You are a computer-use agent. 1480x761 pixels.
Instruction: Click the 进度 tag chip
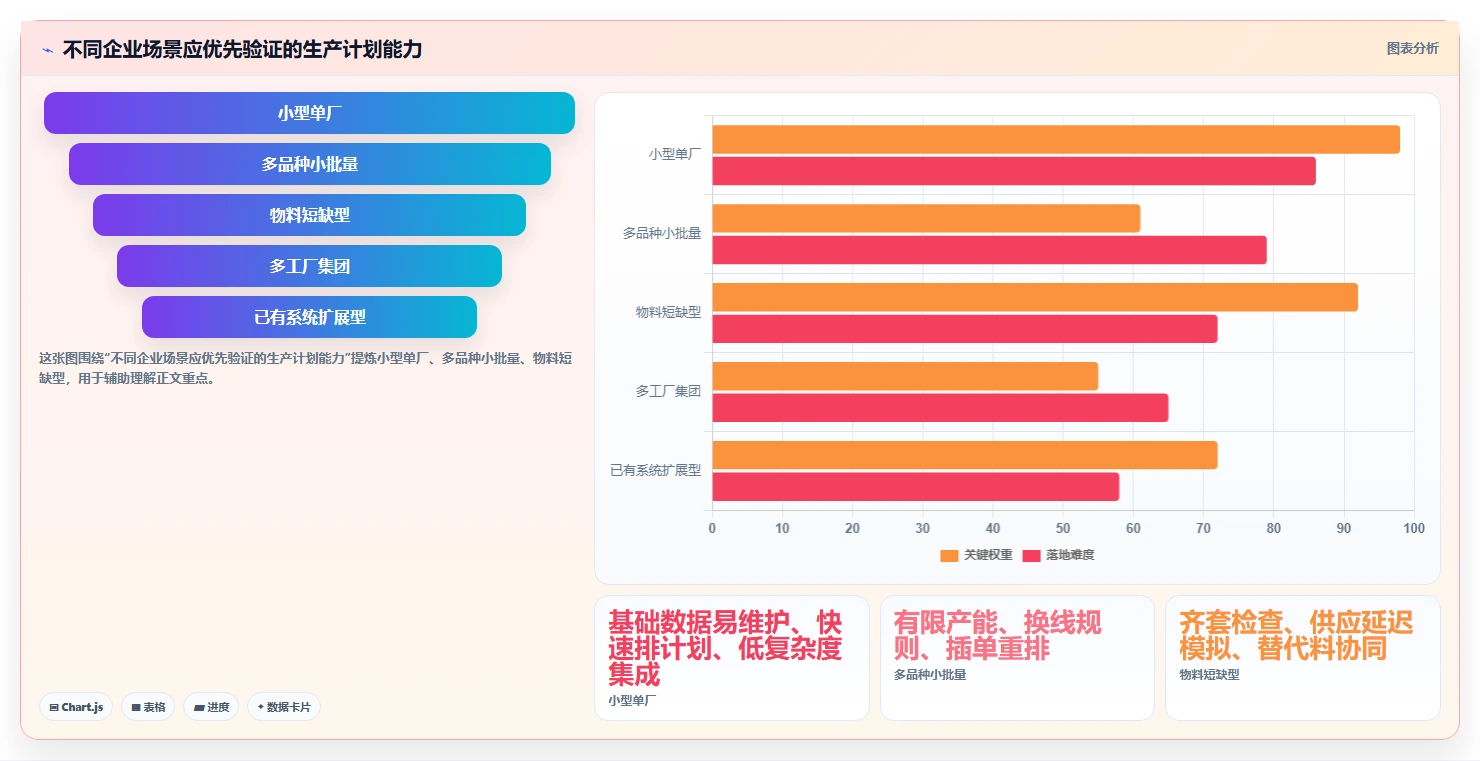point(211,707)
